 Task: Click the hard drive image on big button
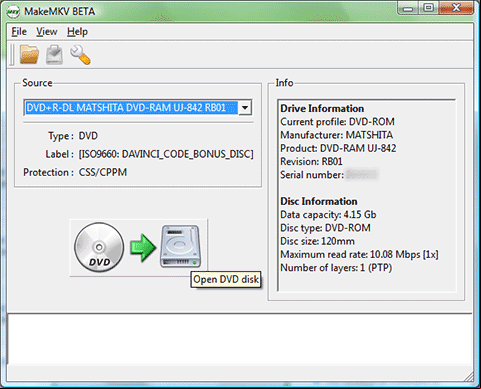coord(181,246)
